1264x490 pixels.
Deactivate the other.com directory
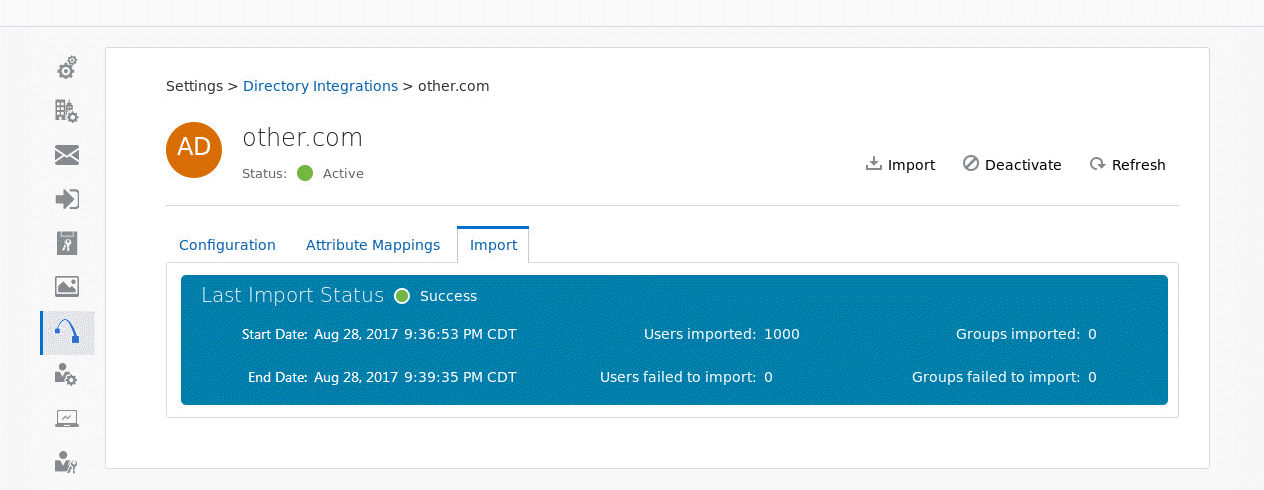pos(1012,165)
